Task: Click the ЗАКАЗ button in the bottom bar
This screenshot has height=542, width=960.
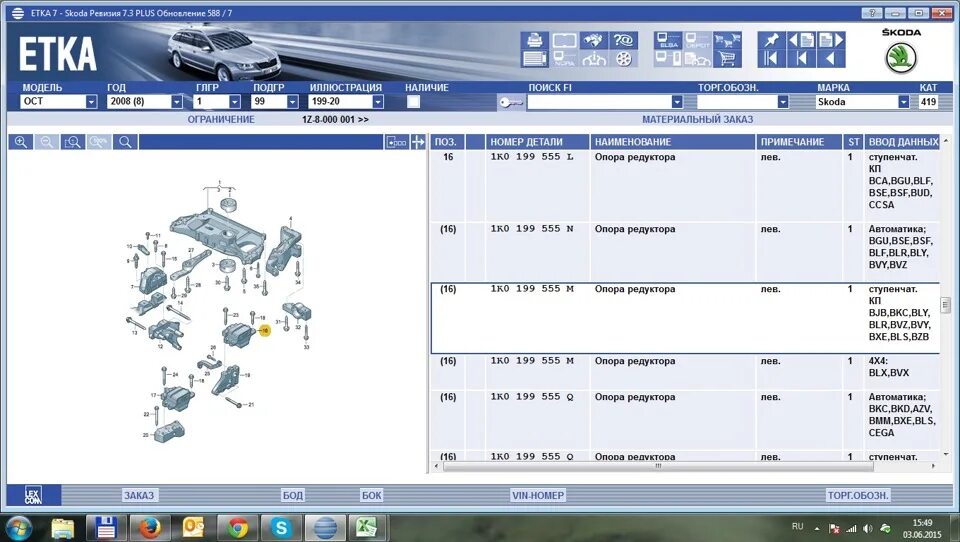Action: point(139,495)
